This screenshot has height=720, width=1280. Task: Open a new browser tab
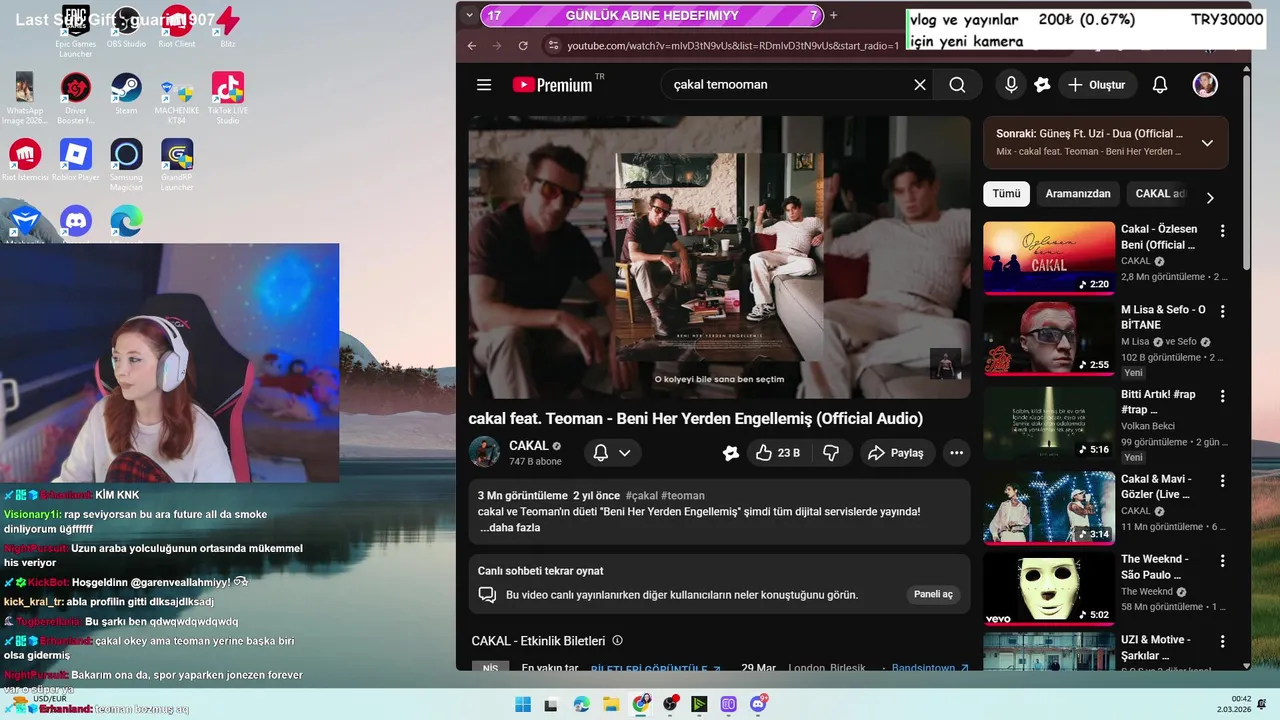pyautogui.click(x=833, y=15)
